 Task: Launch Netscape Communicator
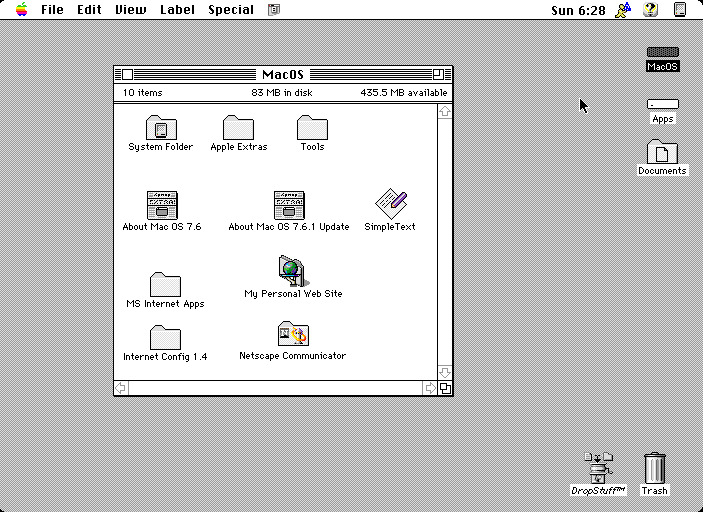(x=293, y=335)
